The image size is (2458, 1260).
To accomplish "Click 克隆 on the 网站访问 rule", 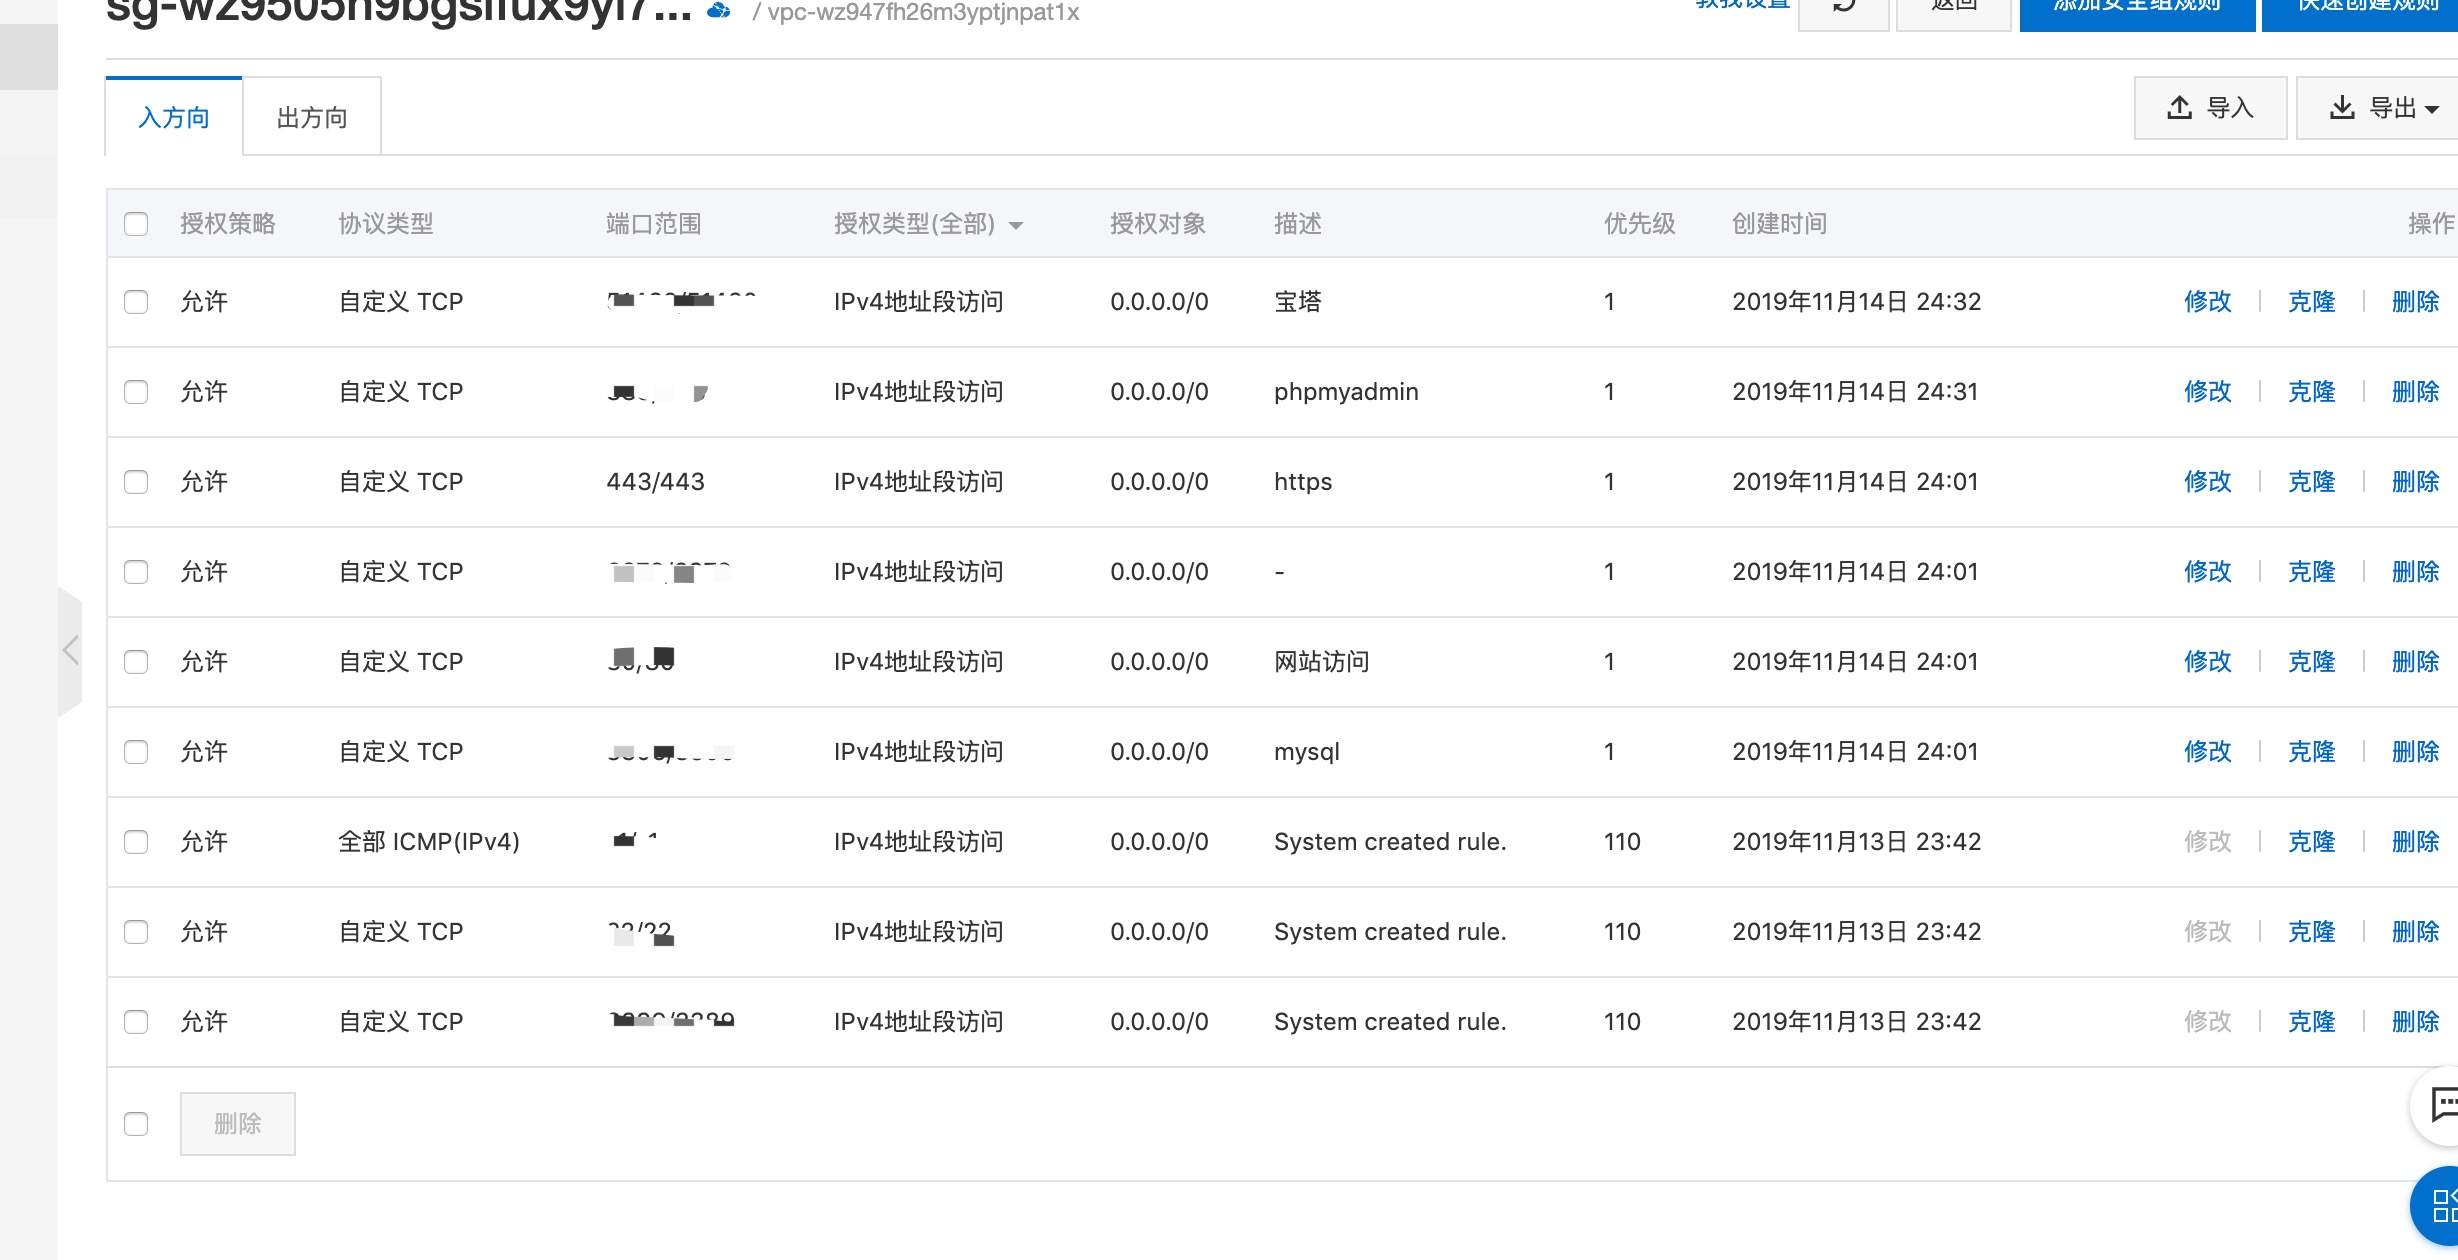I will [x=2311, y=661].
